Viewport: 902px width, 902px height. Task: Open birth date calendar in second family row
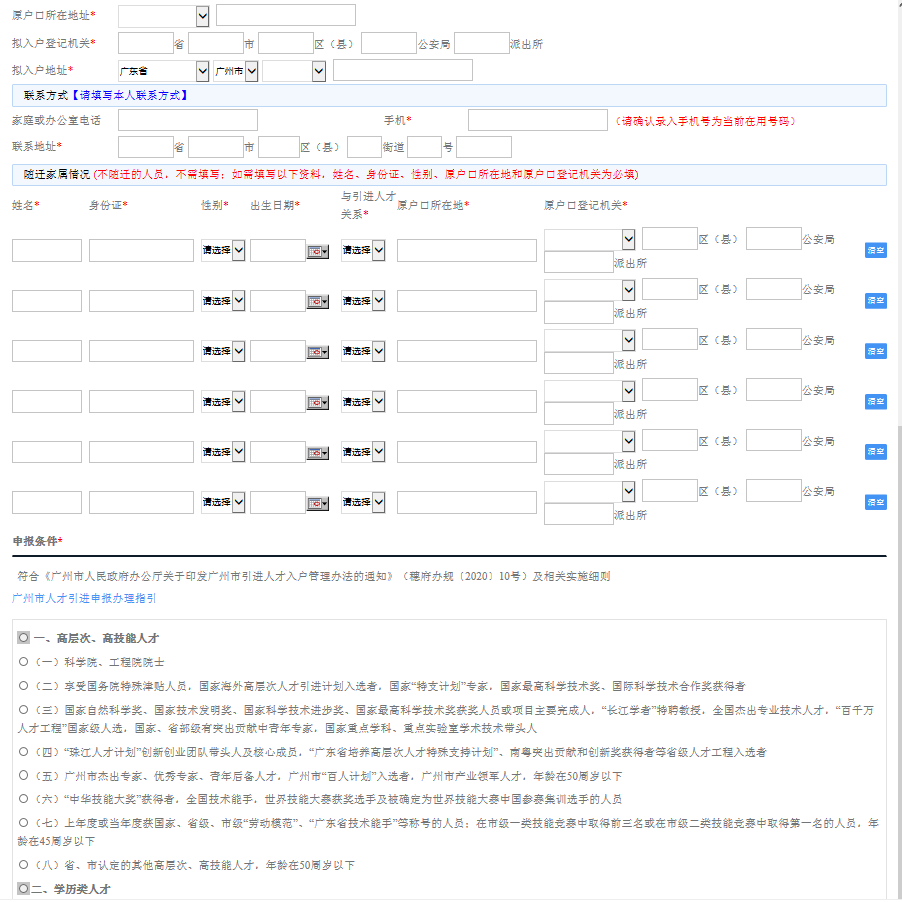tap(318, 301)
